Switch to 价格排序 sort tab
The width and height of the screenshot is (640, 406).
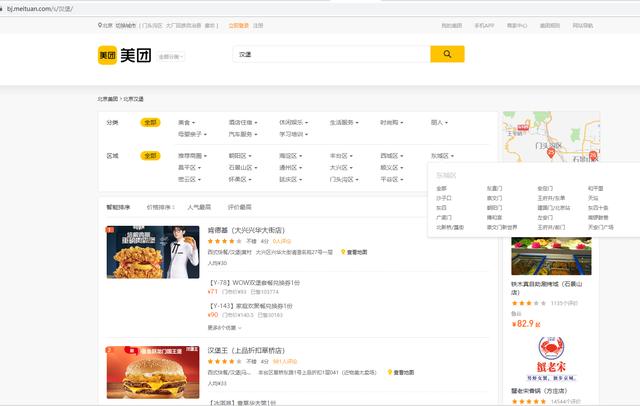pos(160,207)
